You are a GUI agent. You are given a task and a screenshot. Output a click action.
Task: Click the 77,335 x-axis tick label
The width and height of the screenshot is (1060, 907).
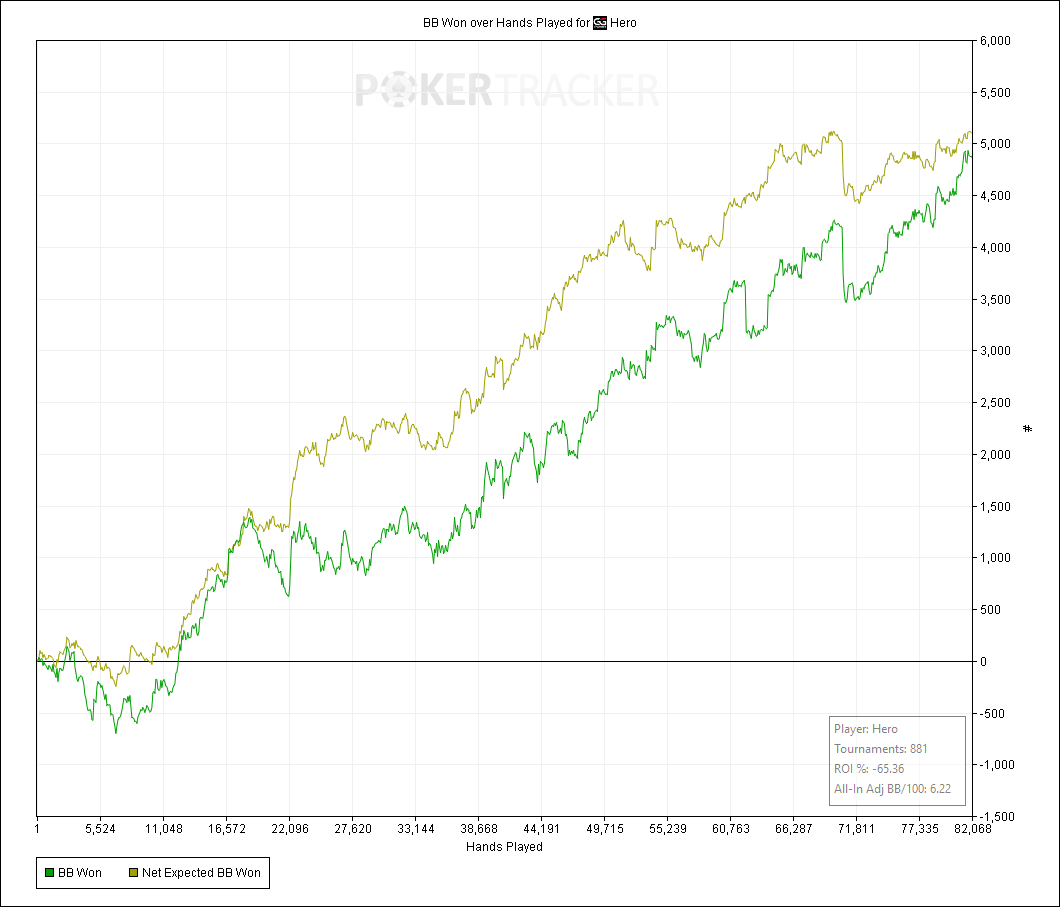tap(919, 829)
